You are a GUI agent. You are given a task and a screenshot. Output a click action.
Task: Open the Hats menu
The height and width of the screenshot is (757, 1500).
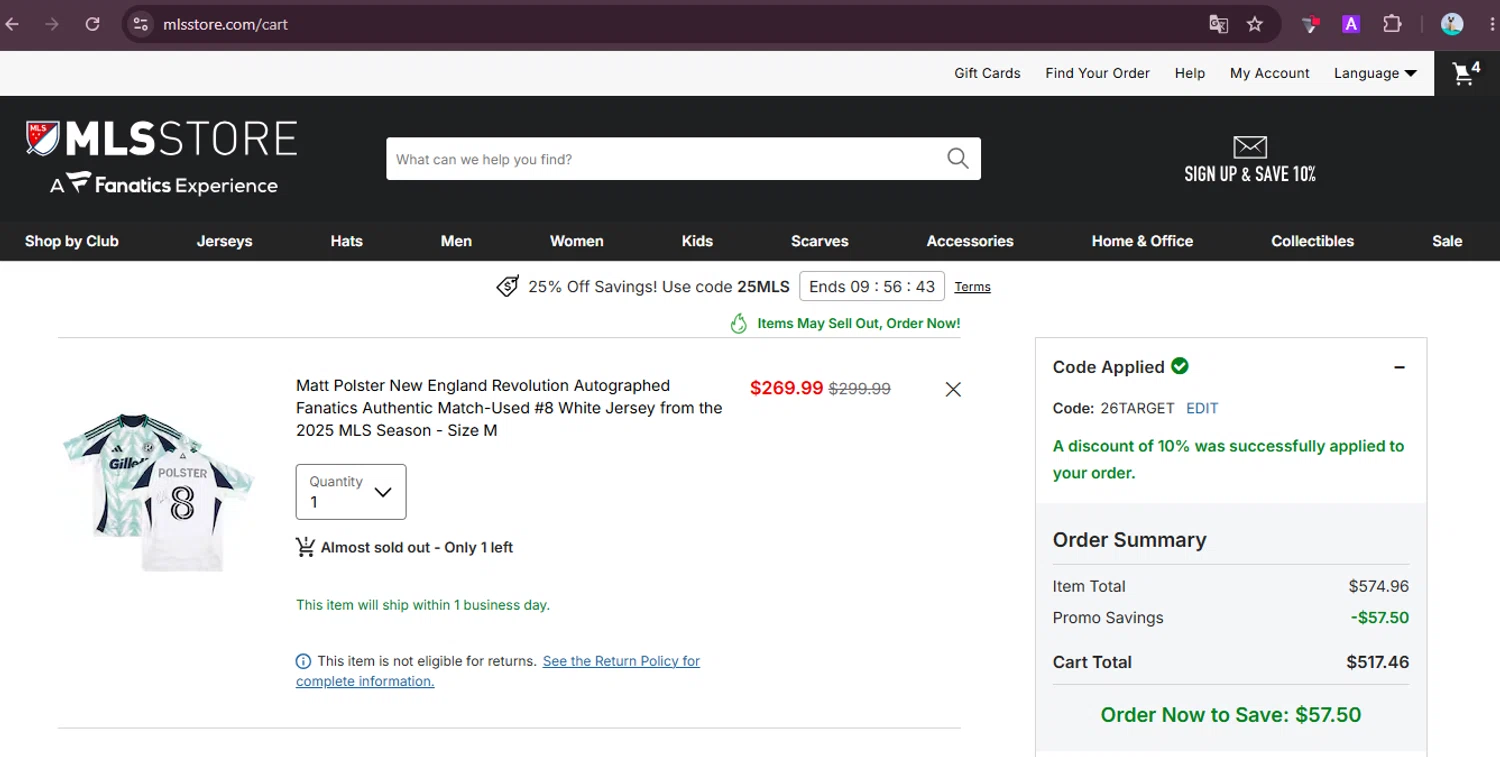point(347,241)
